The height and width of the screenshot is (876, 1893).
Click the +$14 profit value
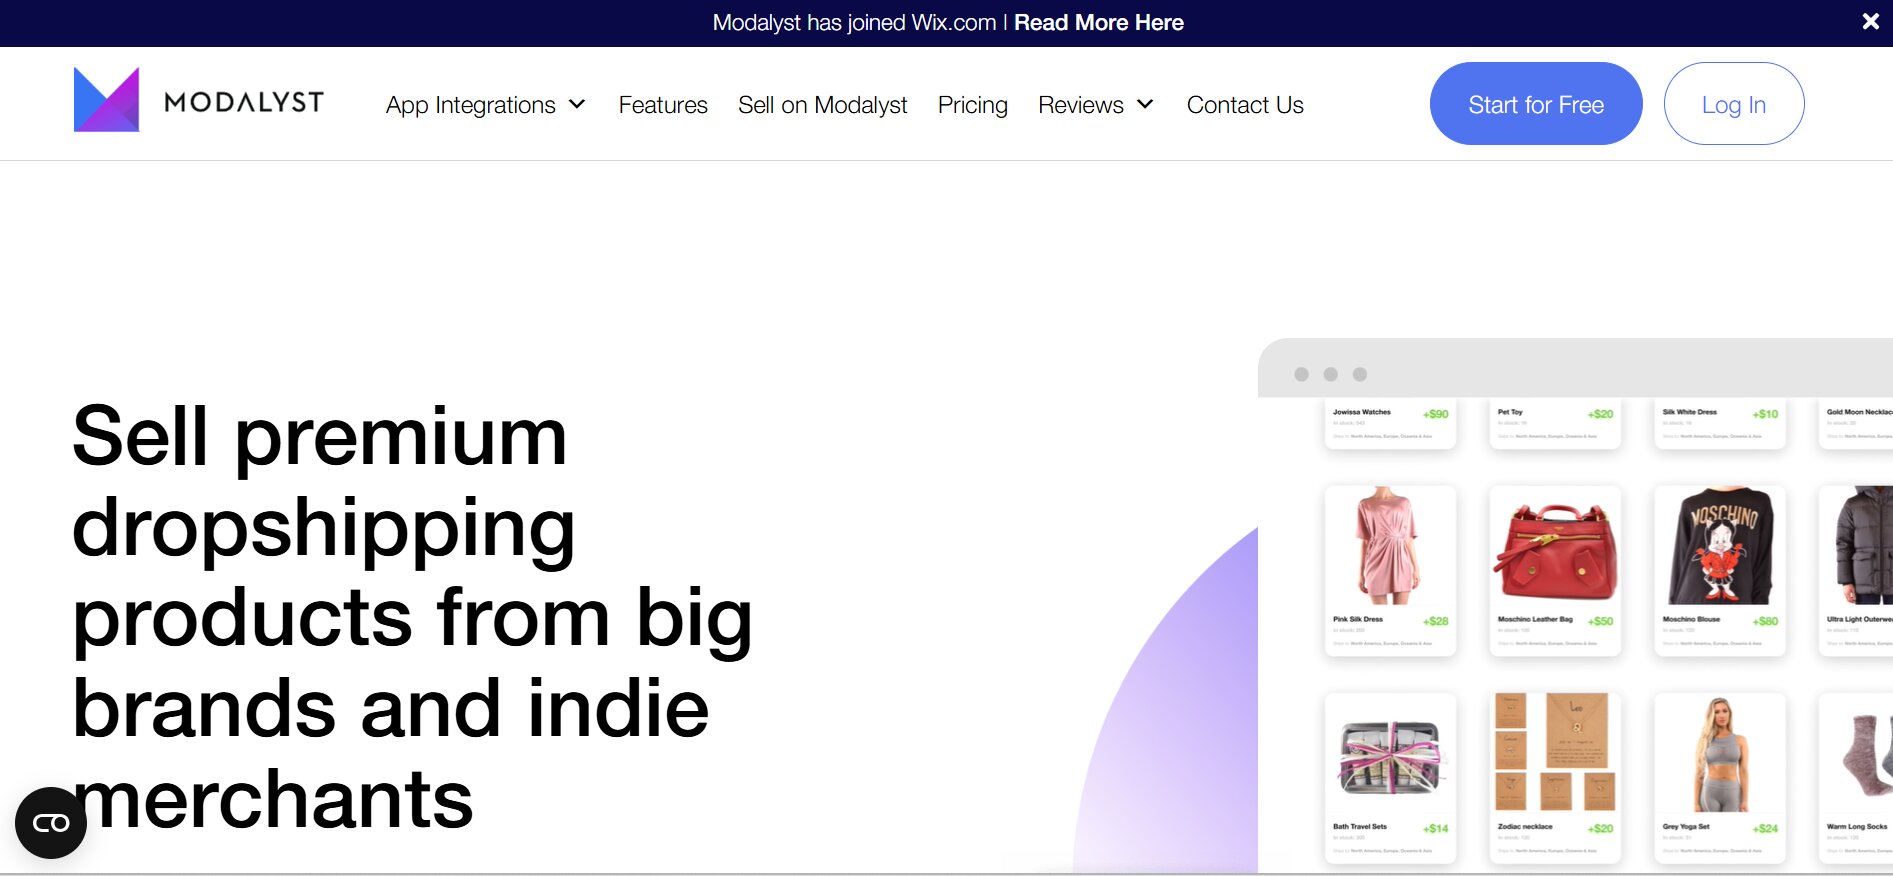[x=1436, y=828]
